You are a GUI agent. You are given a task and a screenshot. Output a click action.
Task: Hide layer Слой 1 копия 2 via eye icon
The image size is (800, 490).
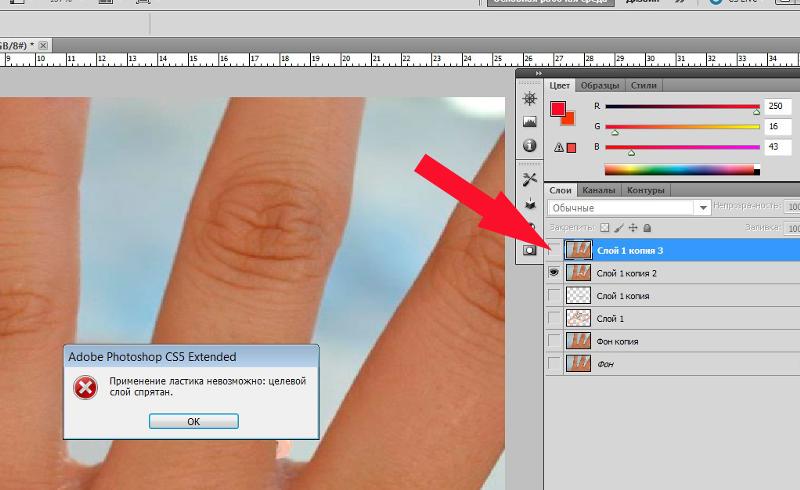(x=554, y=273)
